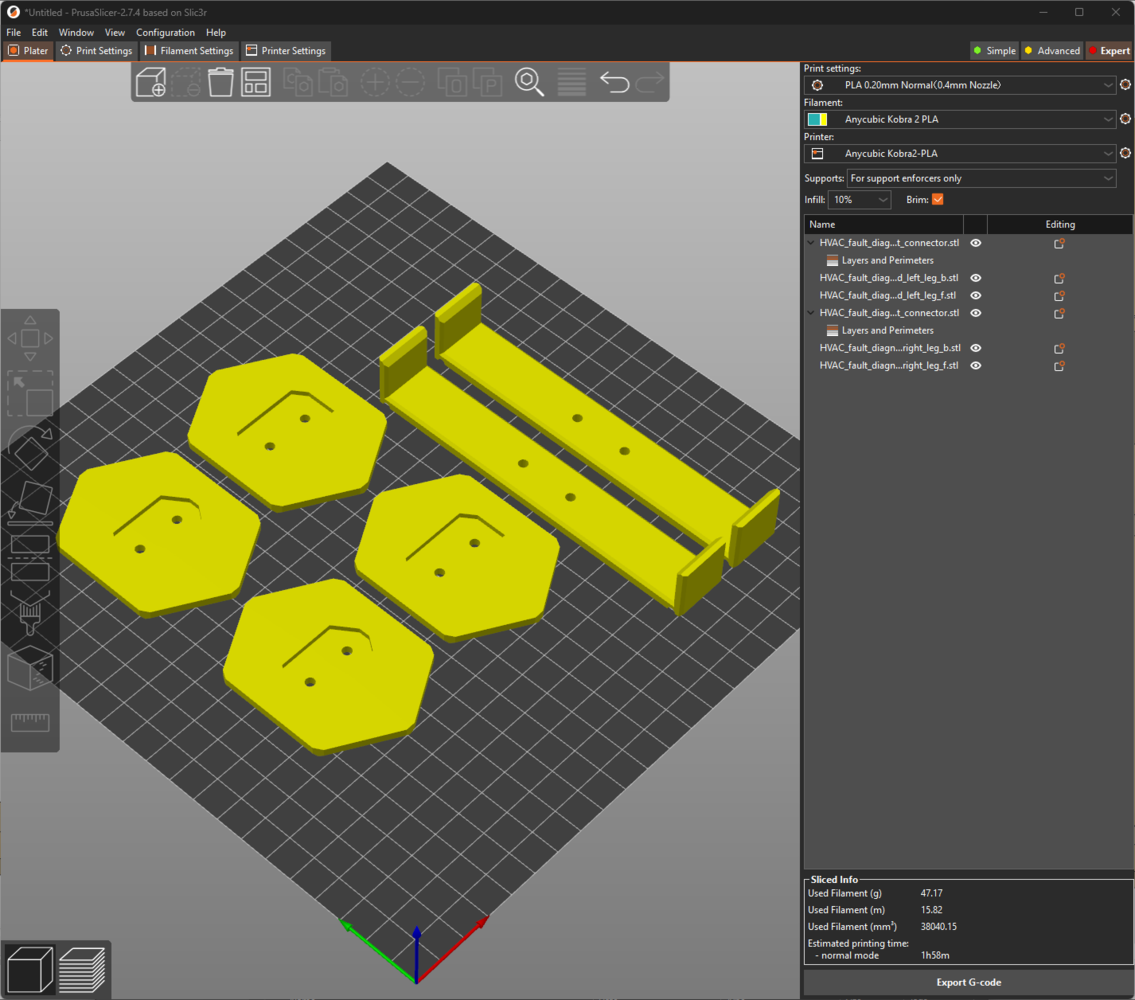Switch to the Filament Settings tab
Viewport: 1135px width, 1000px height.
(189, 51)
